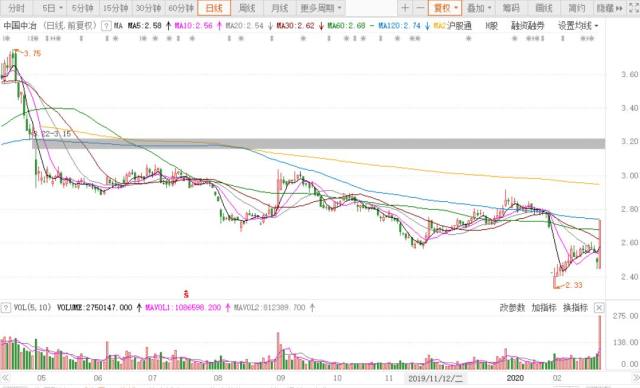The image size is (640, 388).
Task: Click the gray 3.22-3.15 price zone band
Action: coord(318,144)
